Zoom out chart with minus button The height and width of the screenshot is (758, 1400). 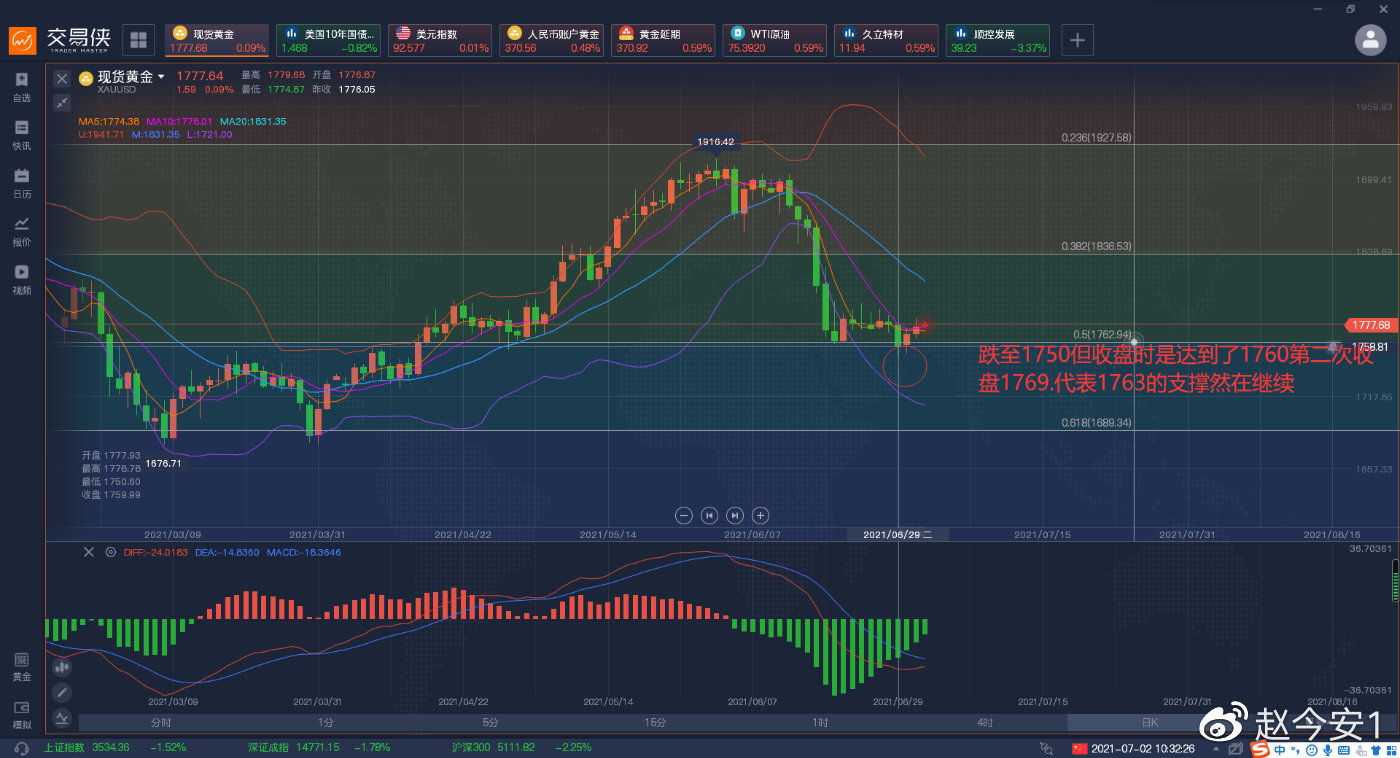684,515
